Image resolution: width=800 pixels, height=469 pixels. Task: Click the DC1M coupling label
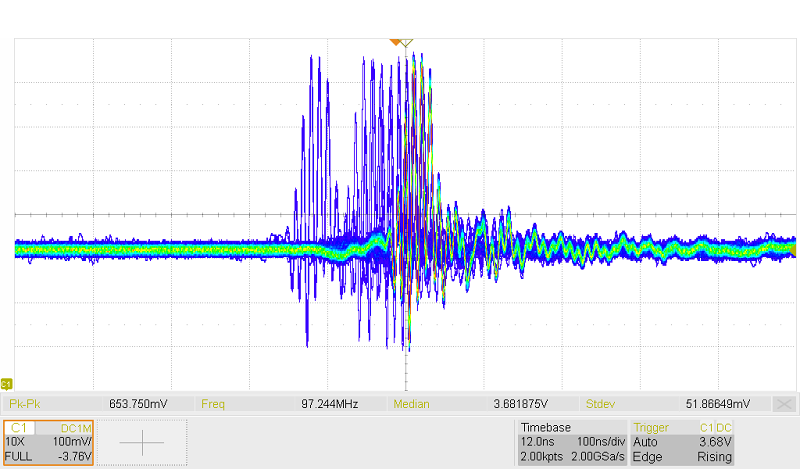76,428
